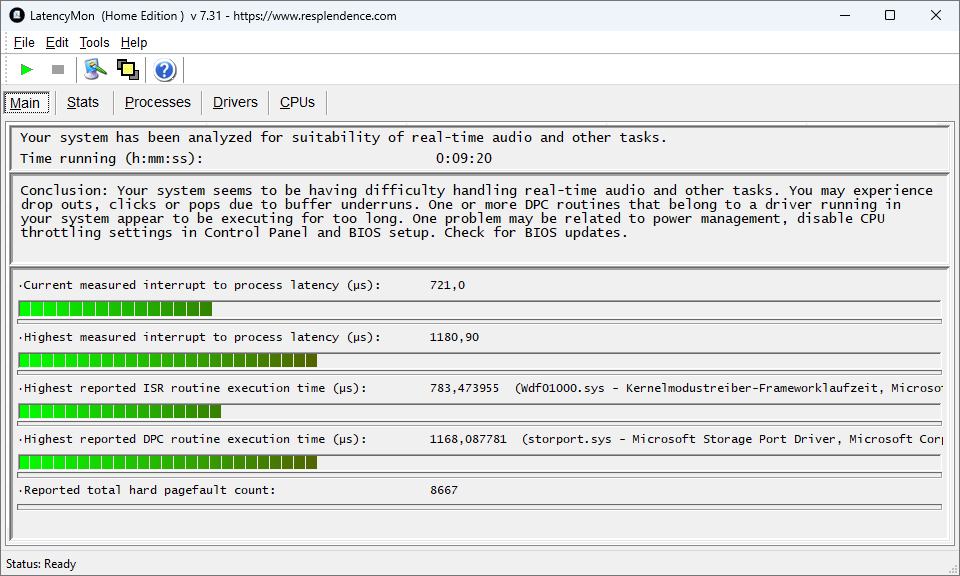Image resolution: width=960 pixels, height=576 pixels.
Task: Click the Conclusion paragraph text
Action: click(476, 212)
